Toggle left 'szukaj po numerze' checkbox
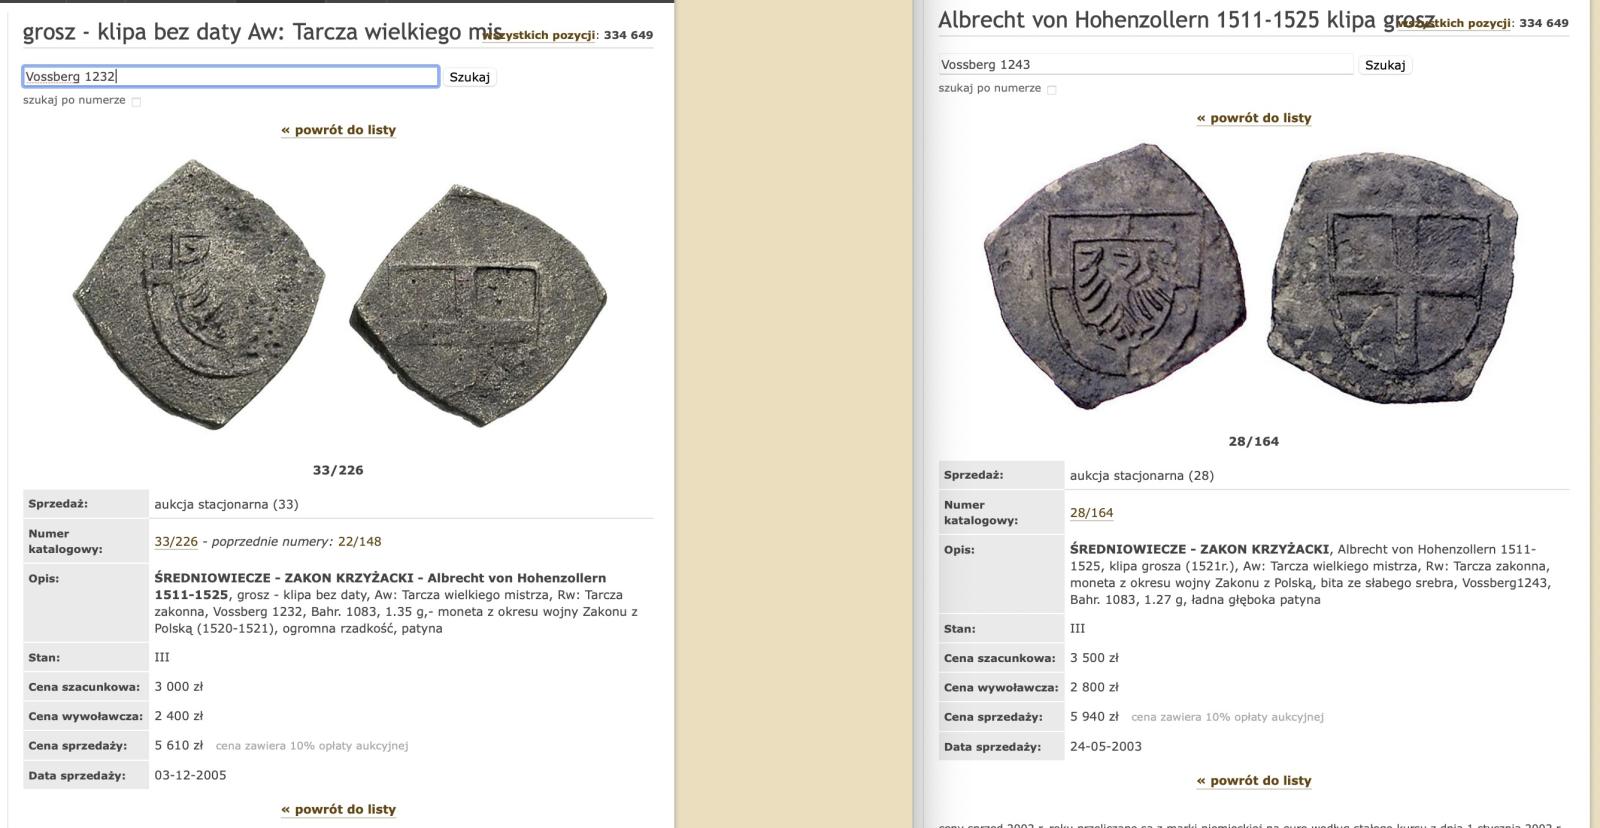This screenshot has width=1600, height=828. pos(136,101)
